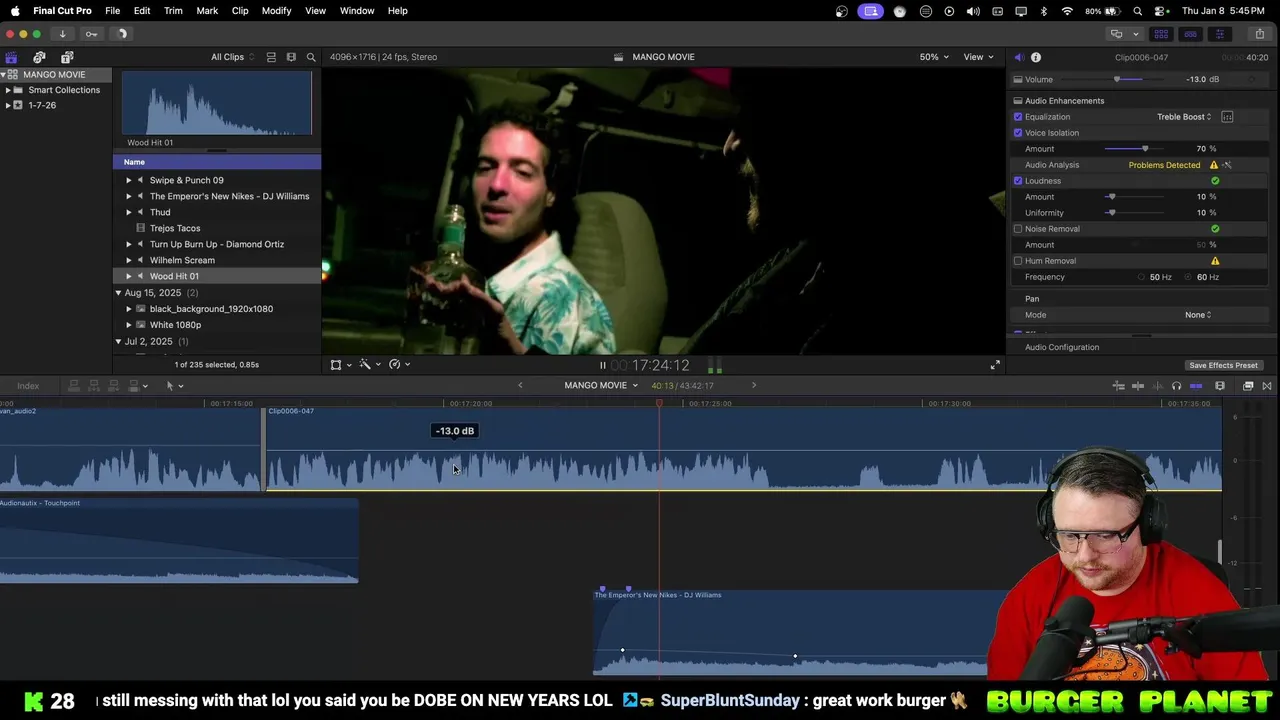Open the MANGO MOVIE project dropdown in timeline
The width and height of the screenshot is (1280, 720).
coord(601,386)
